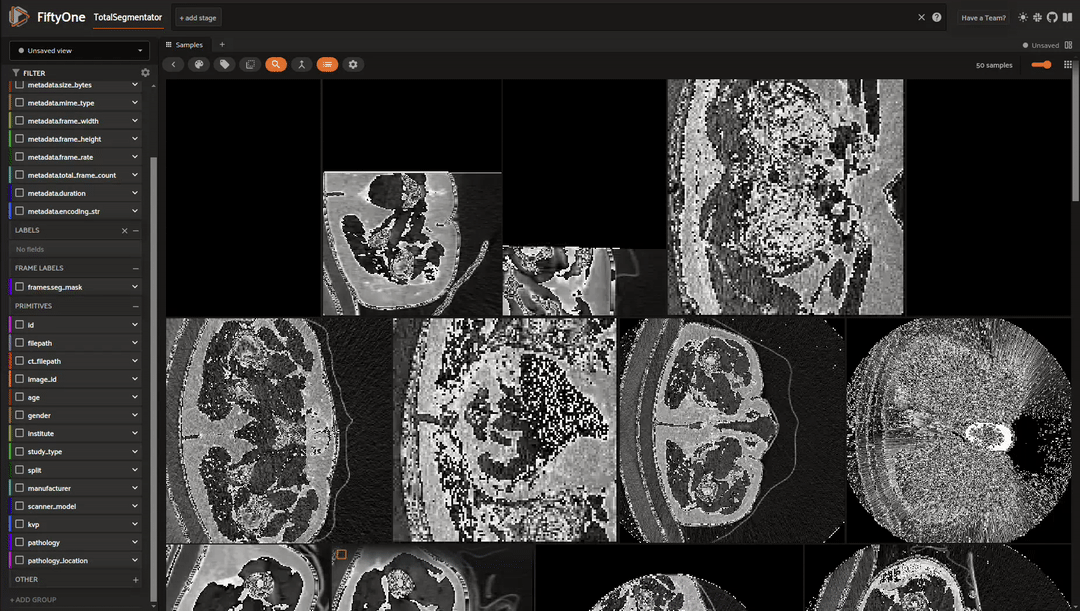Click the Have a Team? button
Image resolution: width=1080 pixels, height=611 pixels.
click(983, 18)
